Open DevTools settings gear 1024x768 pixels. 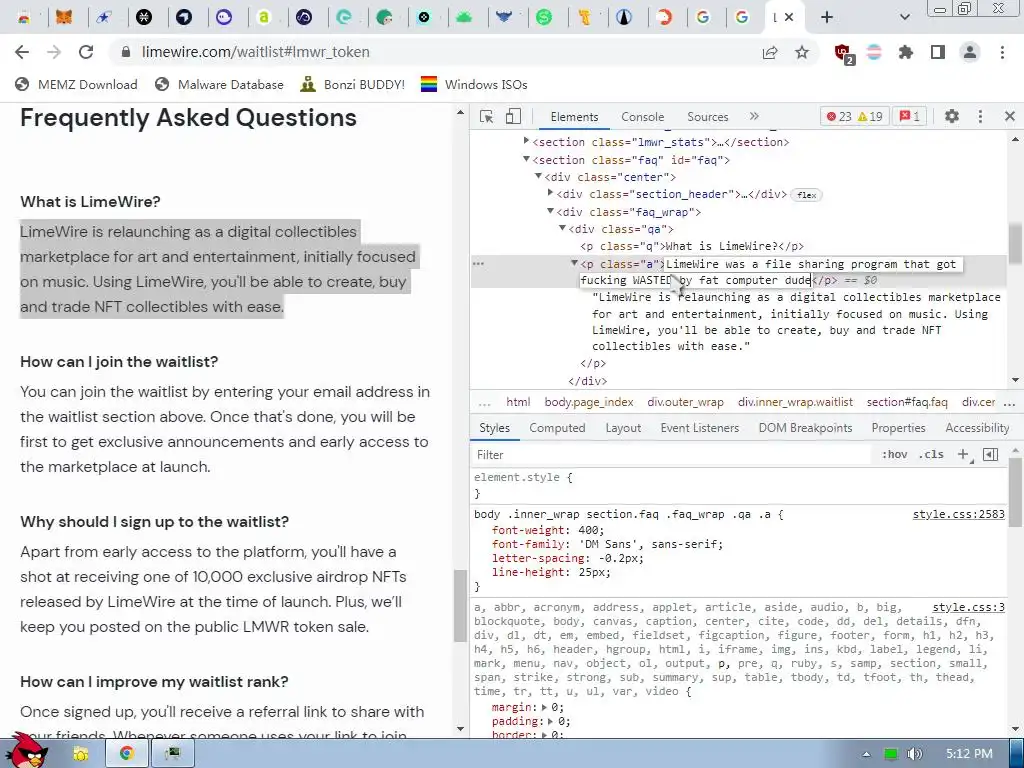952,116
